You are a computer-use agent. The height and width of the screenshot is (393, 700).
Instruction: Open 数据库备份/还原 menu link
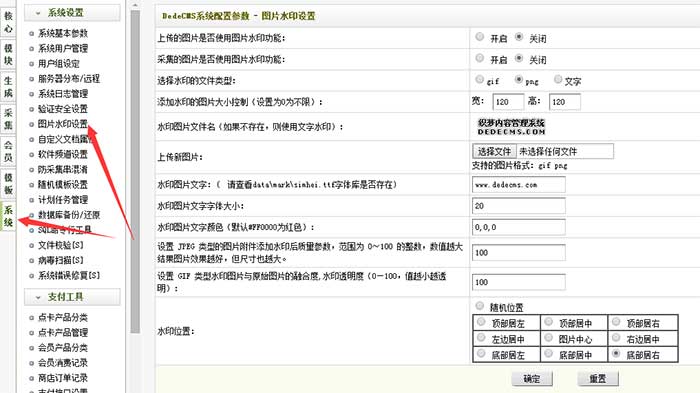coord(69,215)
